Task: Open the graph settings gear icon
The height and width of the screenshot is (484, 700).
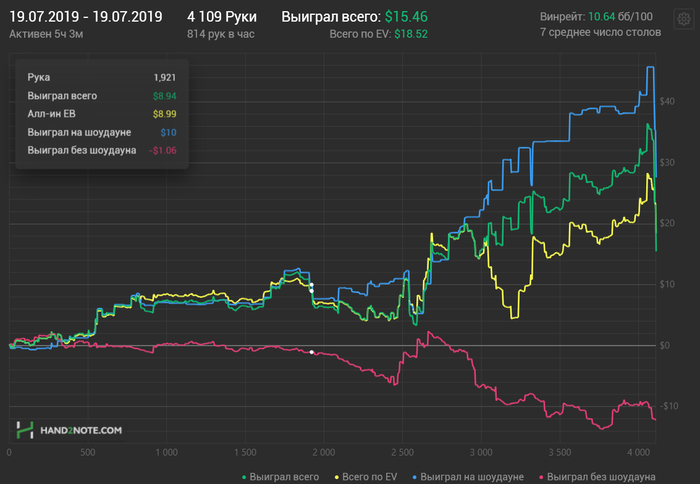Action: pos(683,19)
